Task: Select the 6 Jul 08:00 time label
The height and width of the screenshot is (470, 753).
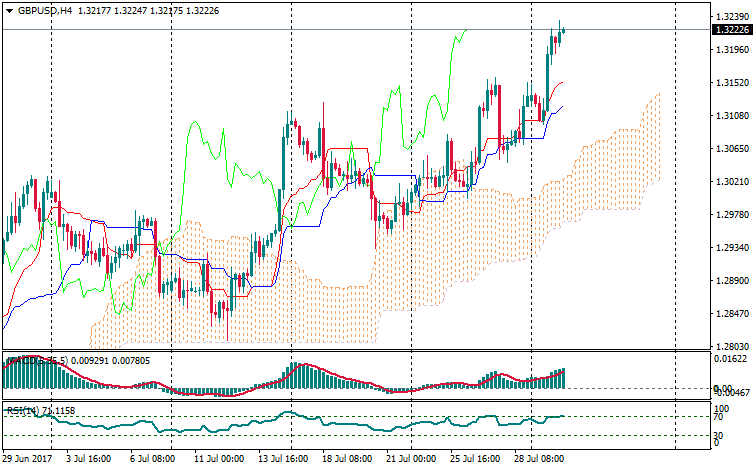Action: (x=153, y=458)
